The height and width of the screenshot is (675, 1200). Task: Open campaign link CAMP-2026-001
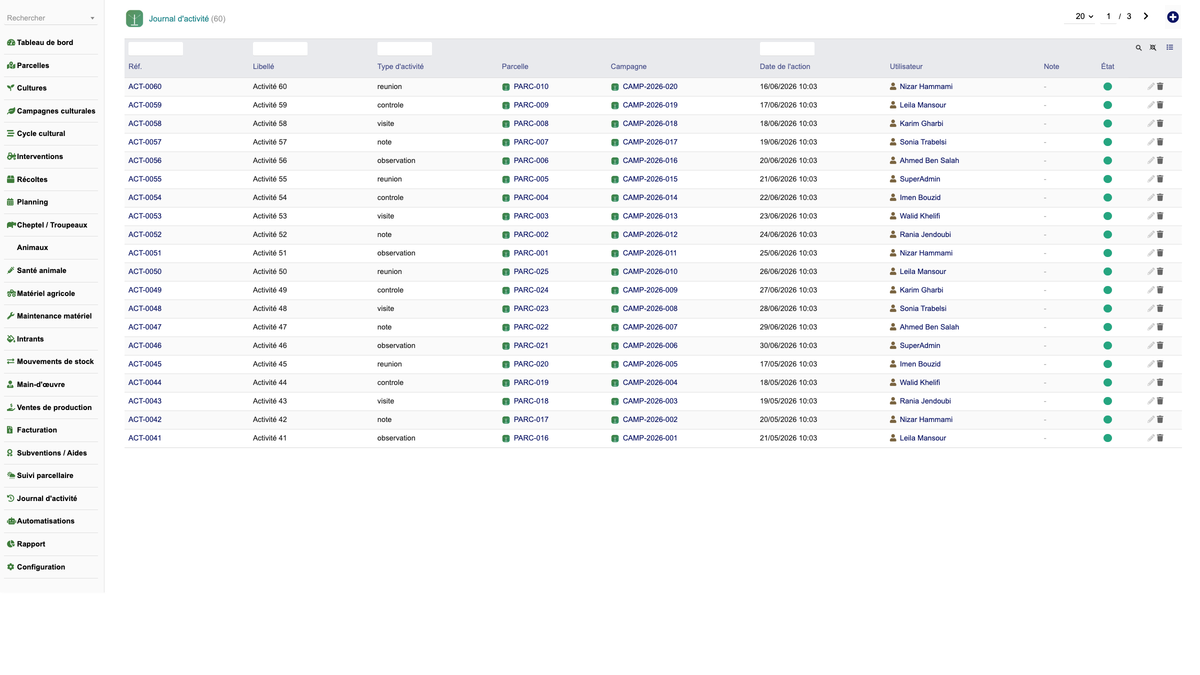[650, 438]
